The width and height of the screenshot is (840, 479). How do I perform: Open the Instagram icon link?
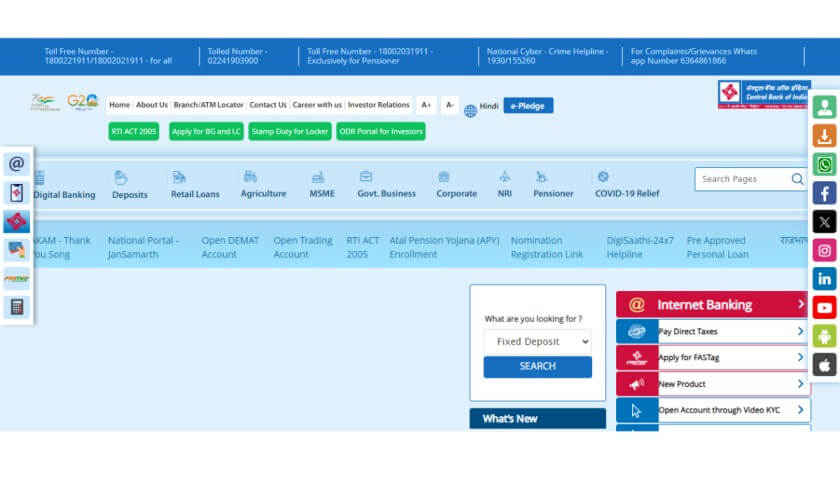click(824, 251)
